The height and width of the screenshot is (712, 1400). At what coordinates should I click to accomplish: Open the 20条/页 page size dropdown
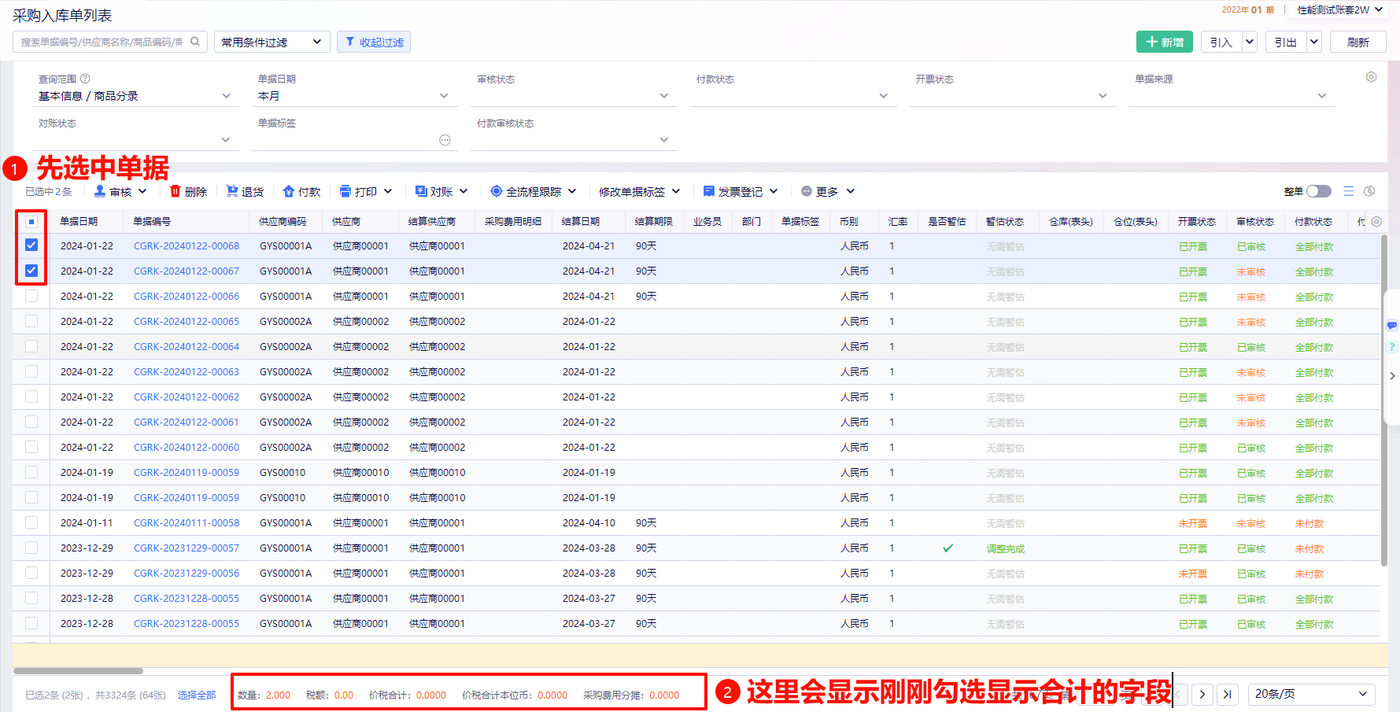click(1312, 694)
